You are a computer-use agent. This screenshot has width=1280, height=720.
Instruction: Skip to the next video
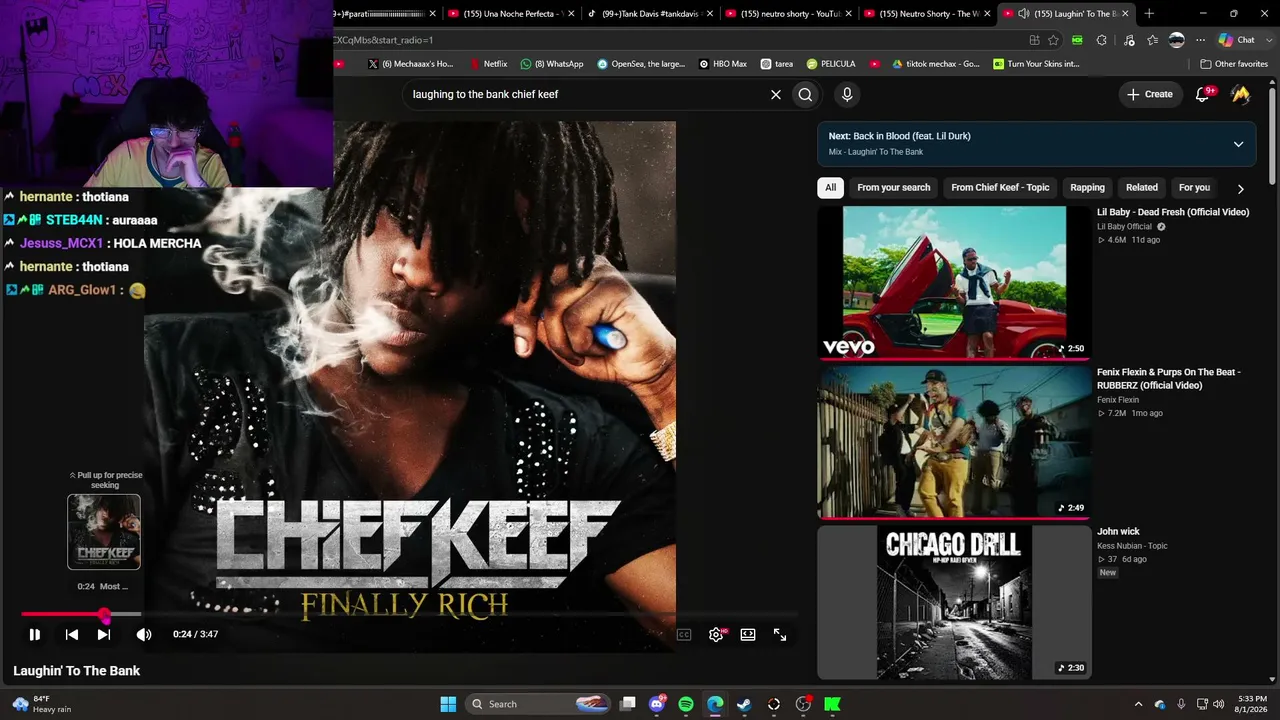coord(104,634)
